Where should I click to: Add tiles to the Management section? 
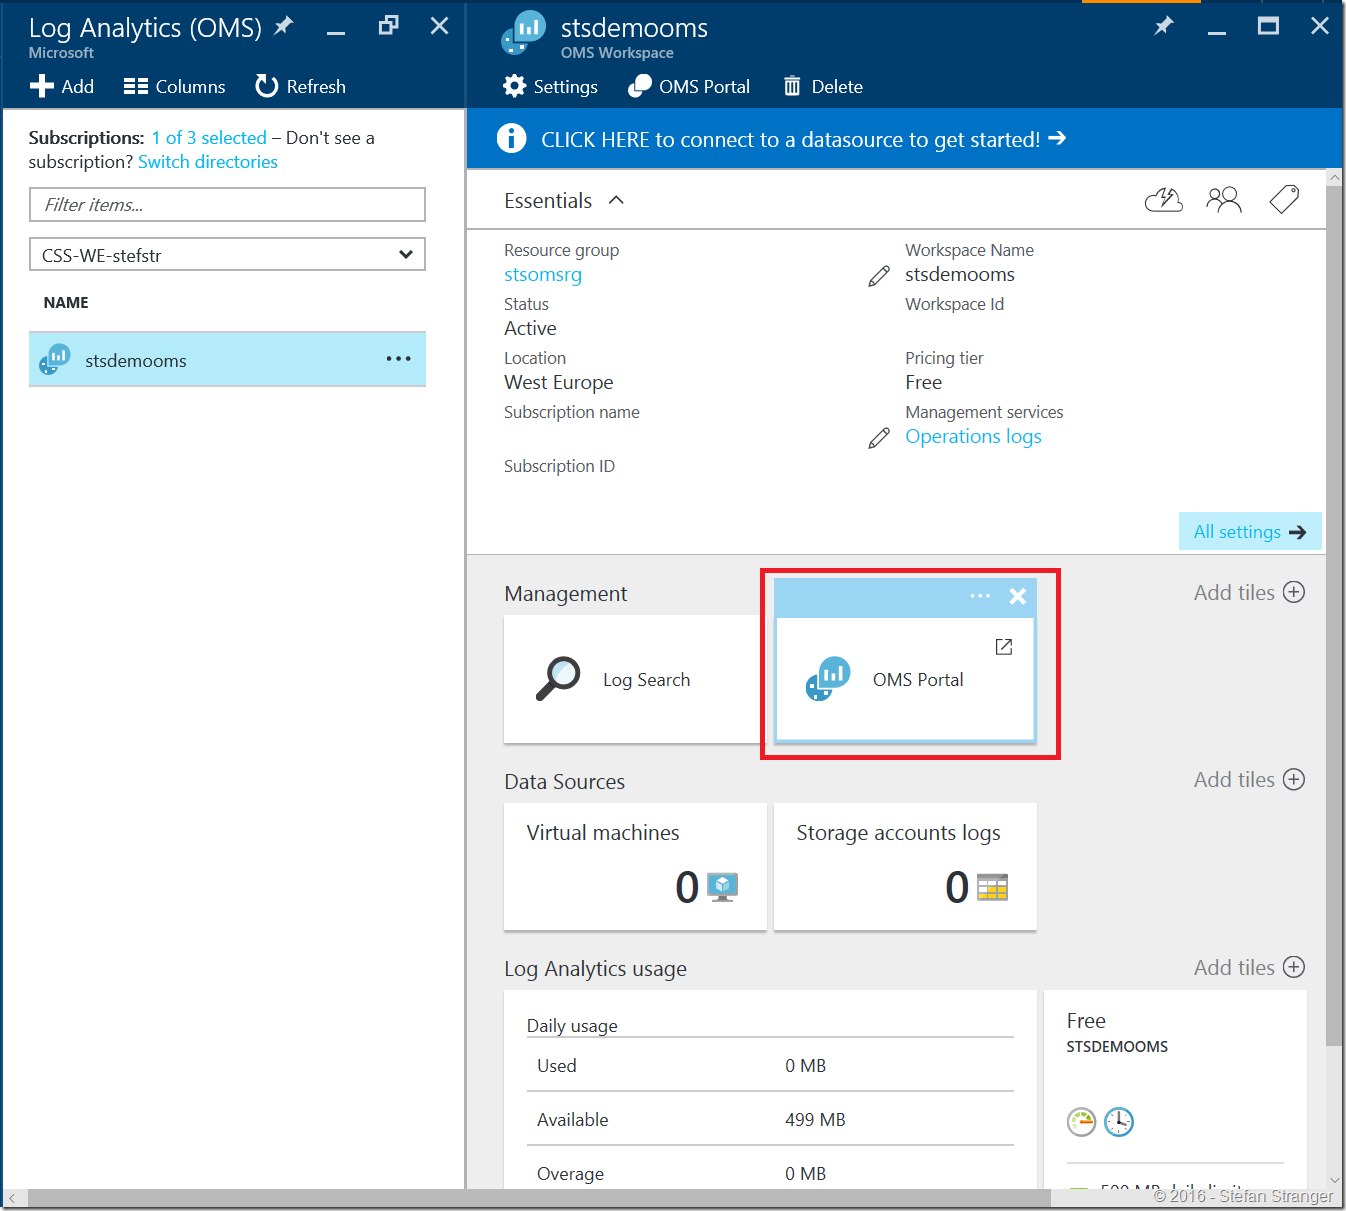(1249, 592)
